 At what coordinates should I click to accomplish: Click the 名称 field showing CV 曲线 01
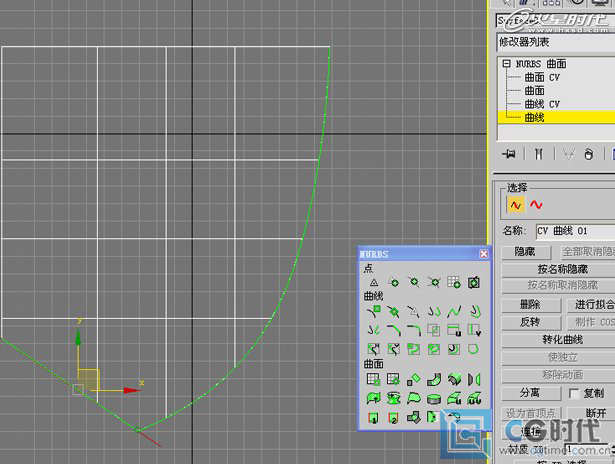point(575,231)
